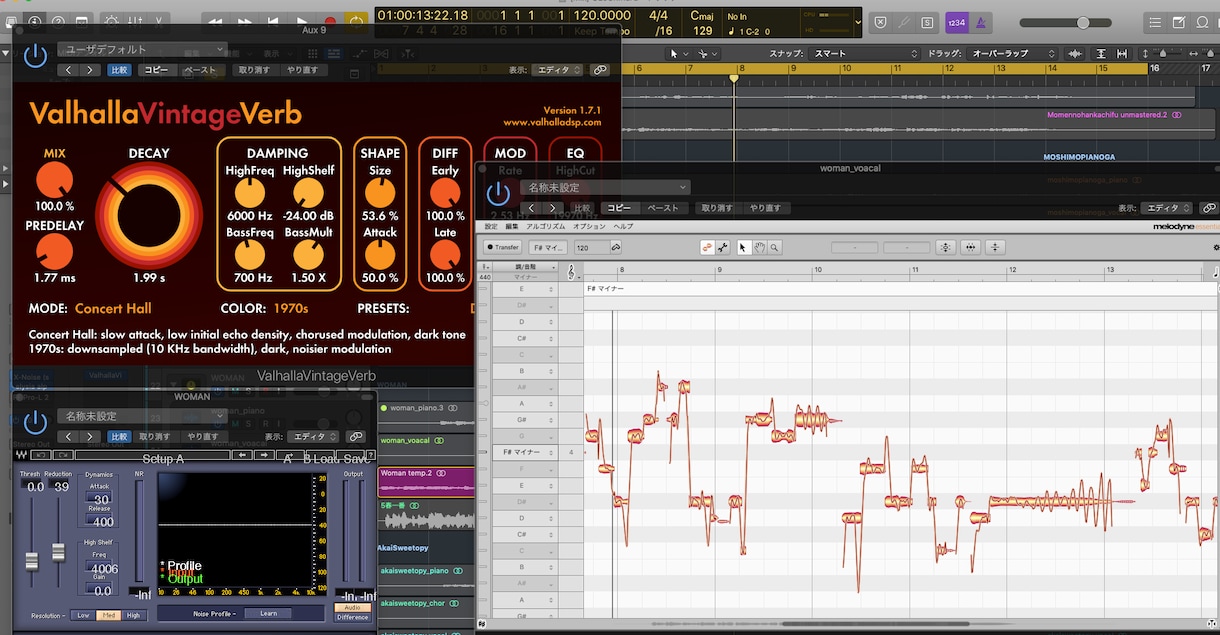Toggle count-in 1234 button
The width and height of the screenshot is (1220, 635).
(x=957, y=22)
